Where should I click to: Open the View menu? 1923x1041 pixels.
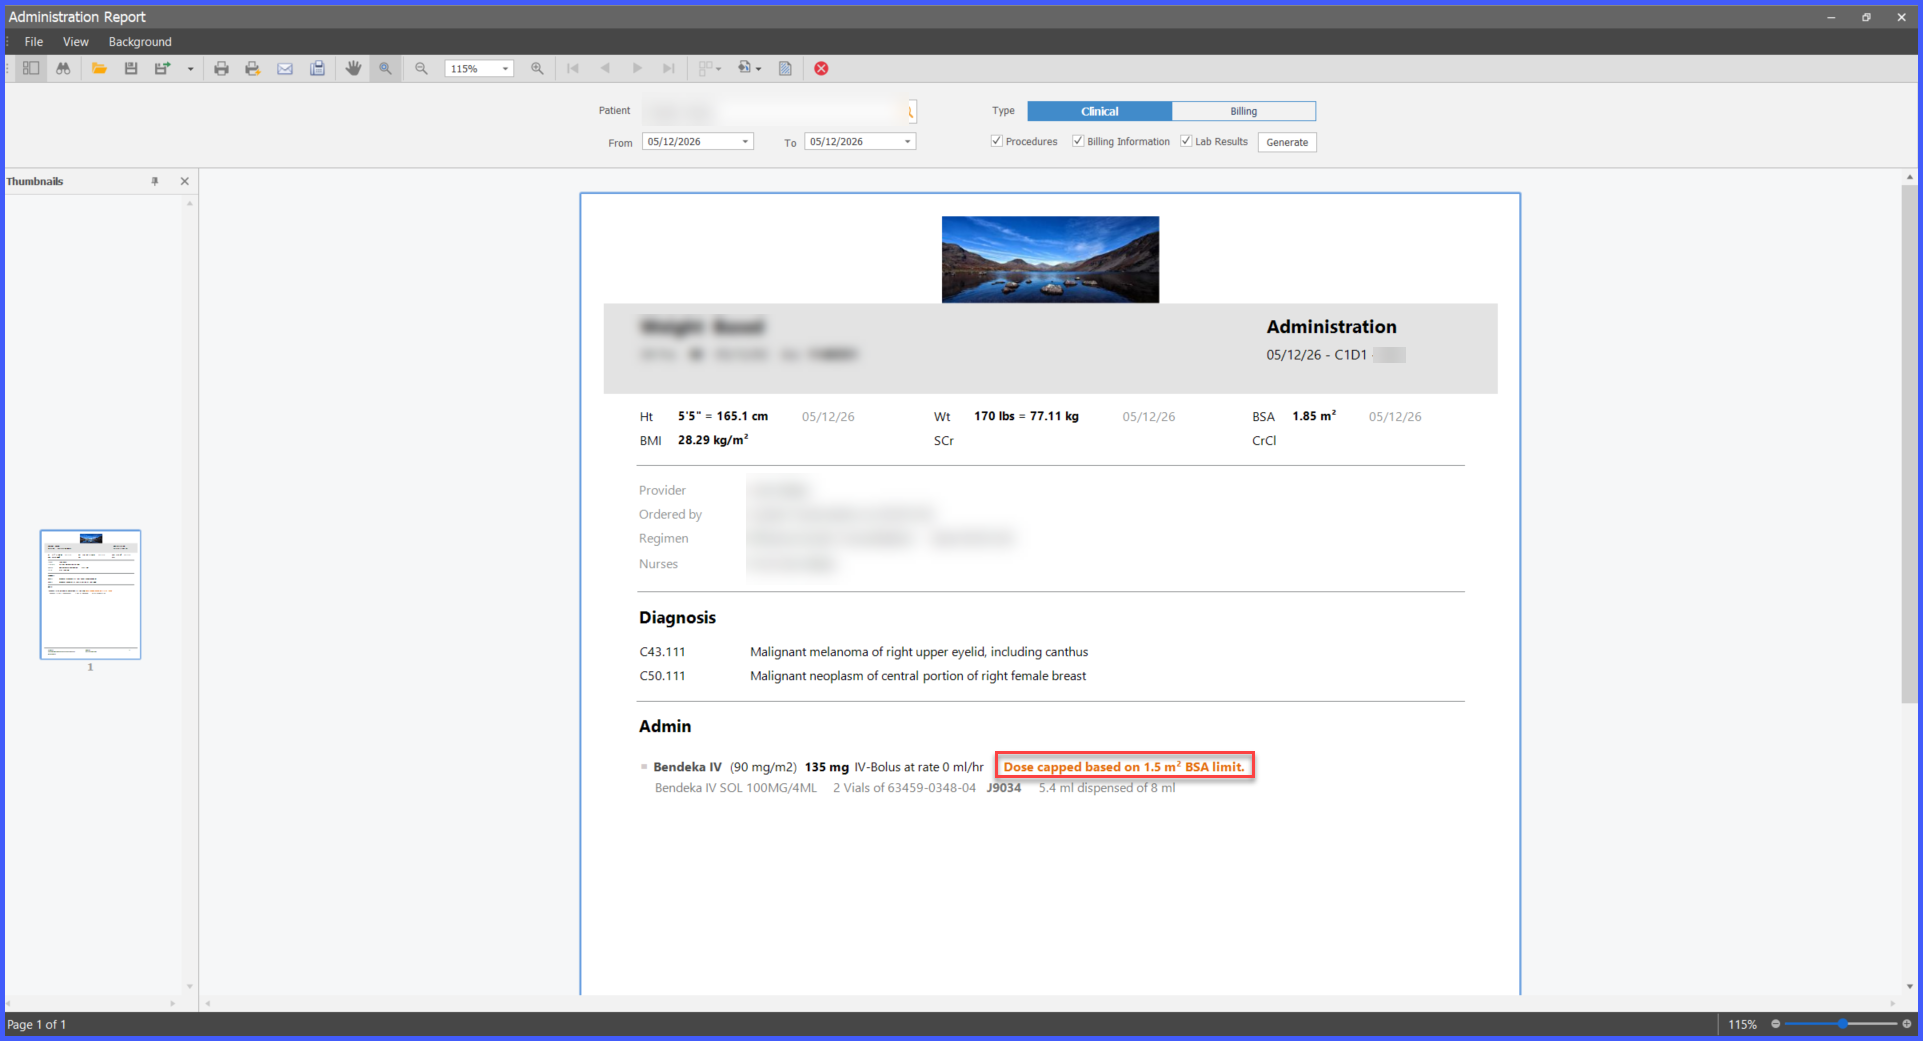pyautogui.click(x=76, y=42)
